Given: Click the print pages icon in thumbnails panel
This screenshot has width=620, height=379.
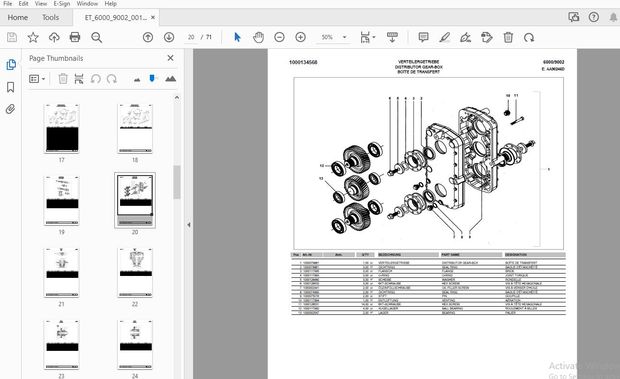Looking at the screenshot, I should click(79, 79).
